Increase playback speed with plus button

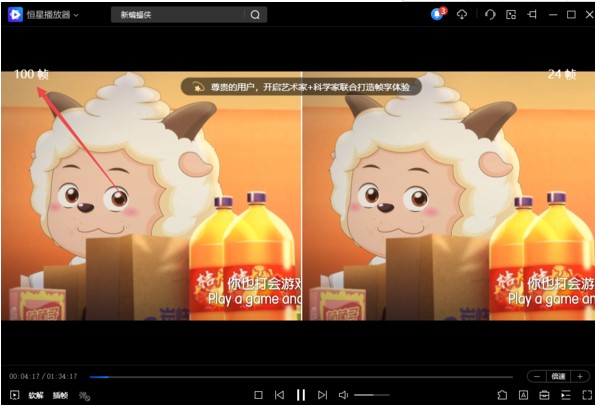(x=580, y=376)
